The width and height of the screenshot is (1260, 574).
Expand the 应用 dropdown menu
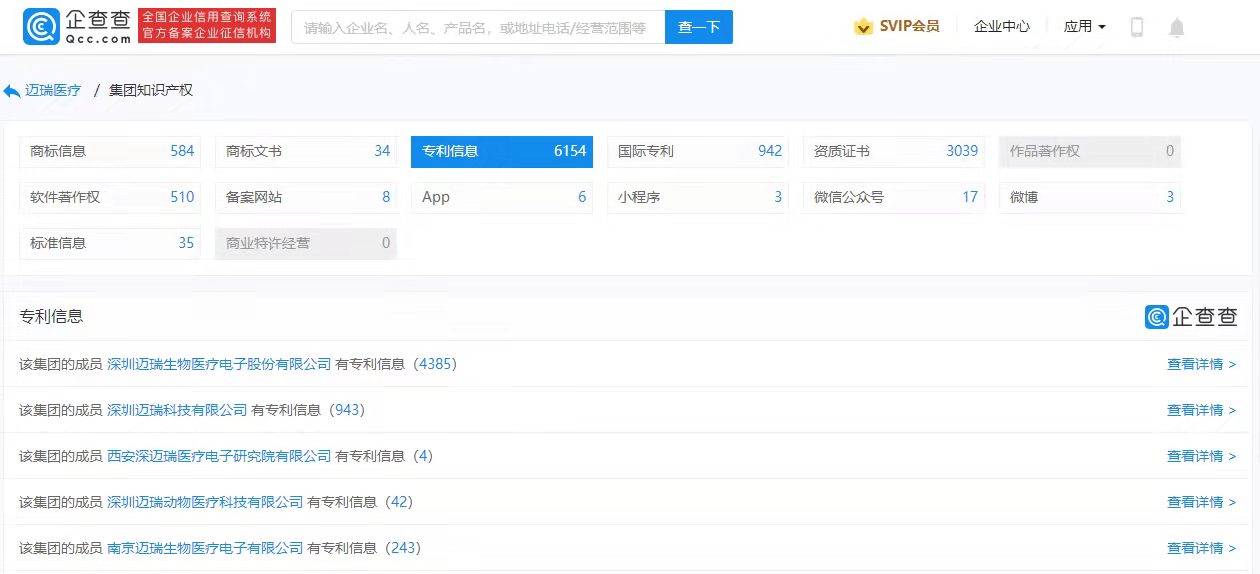coord(1085,27)
